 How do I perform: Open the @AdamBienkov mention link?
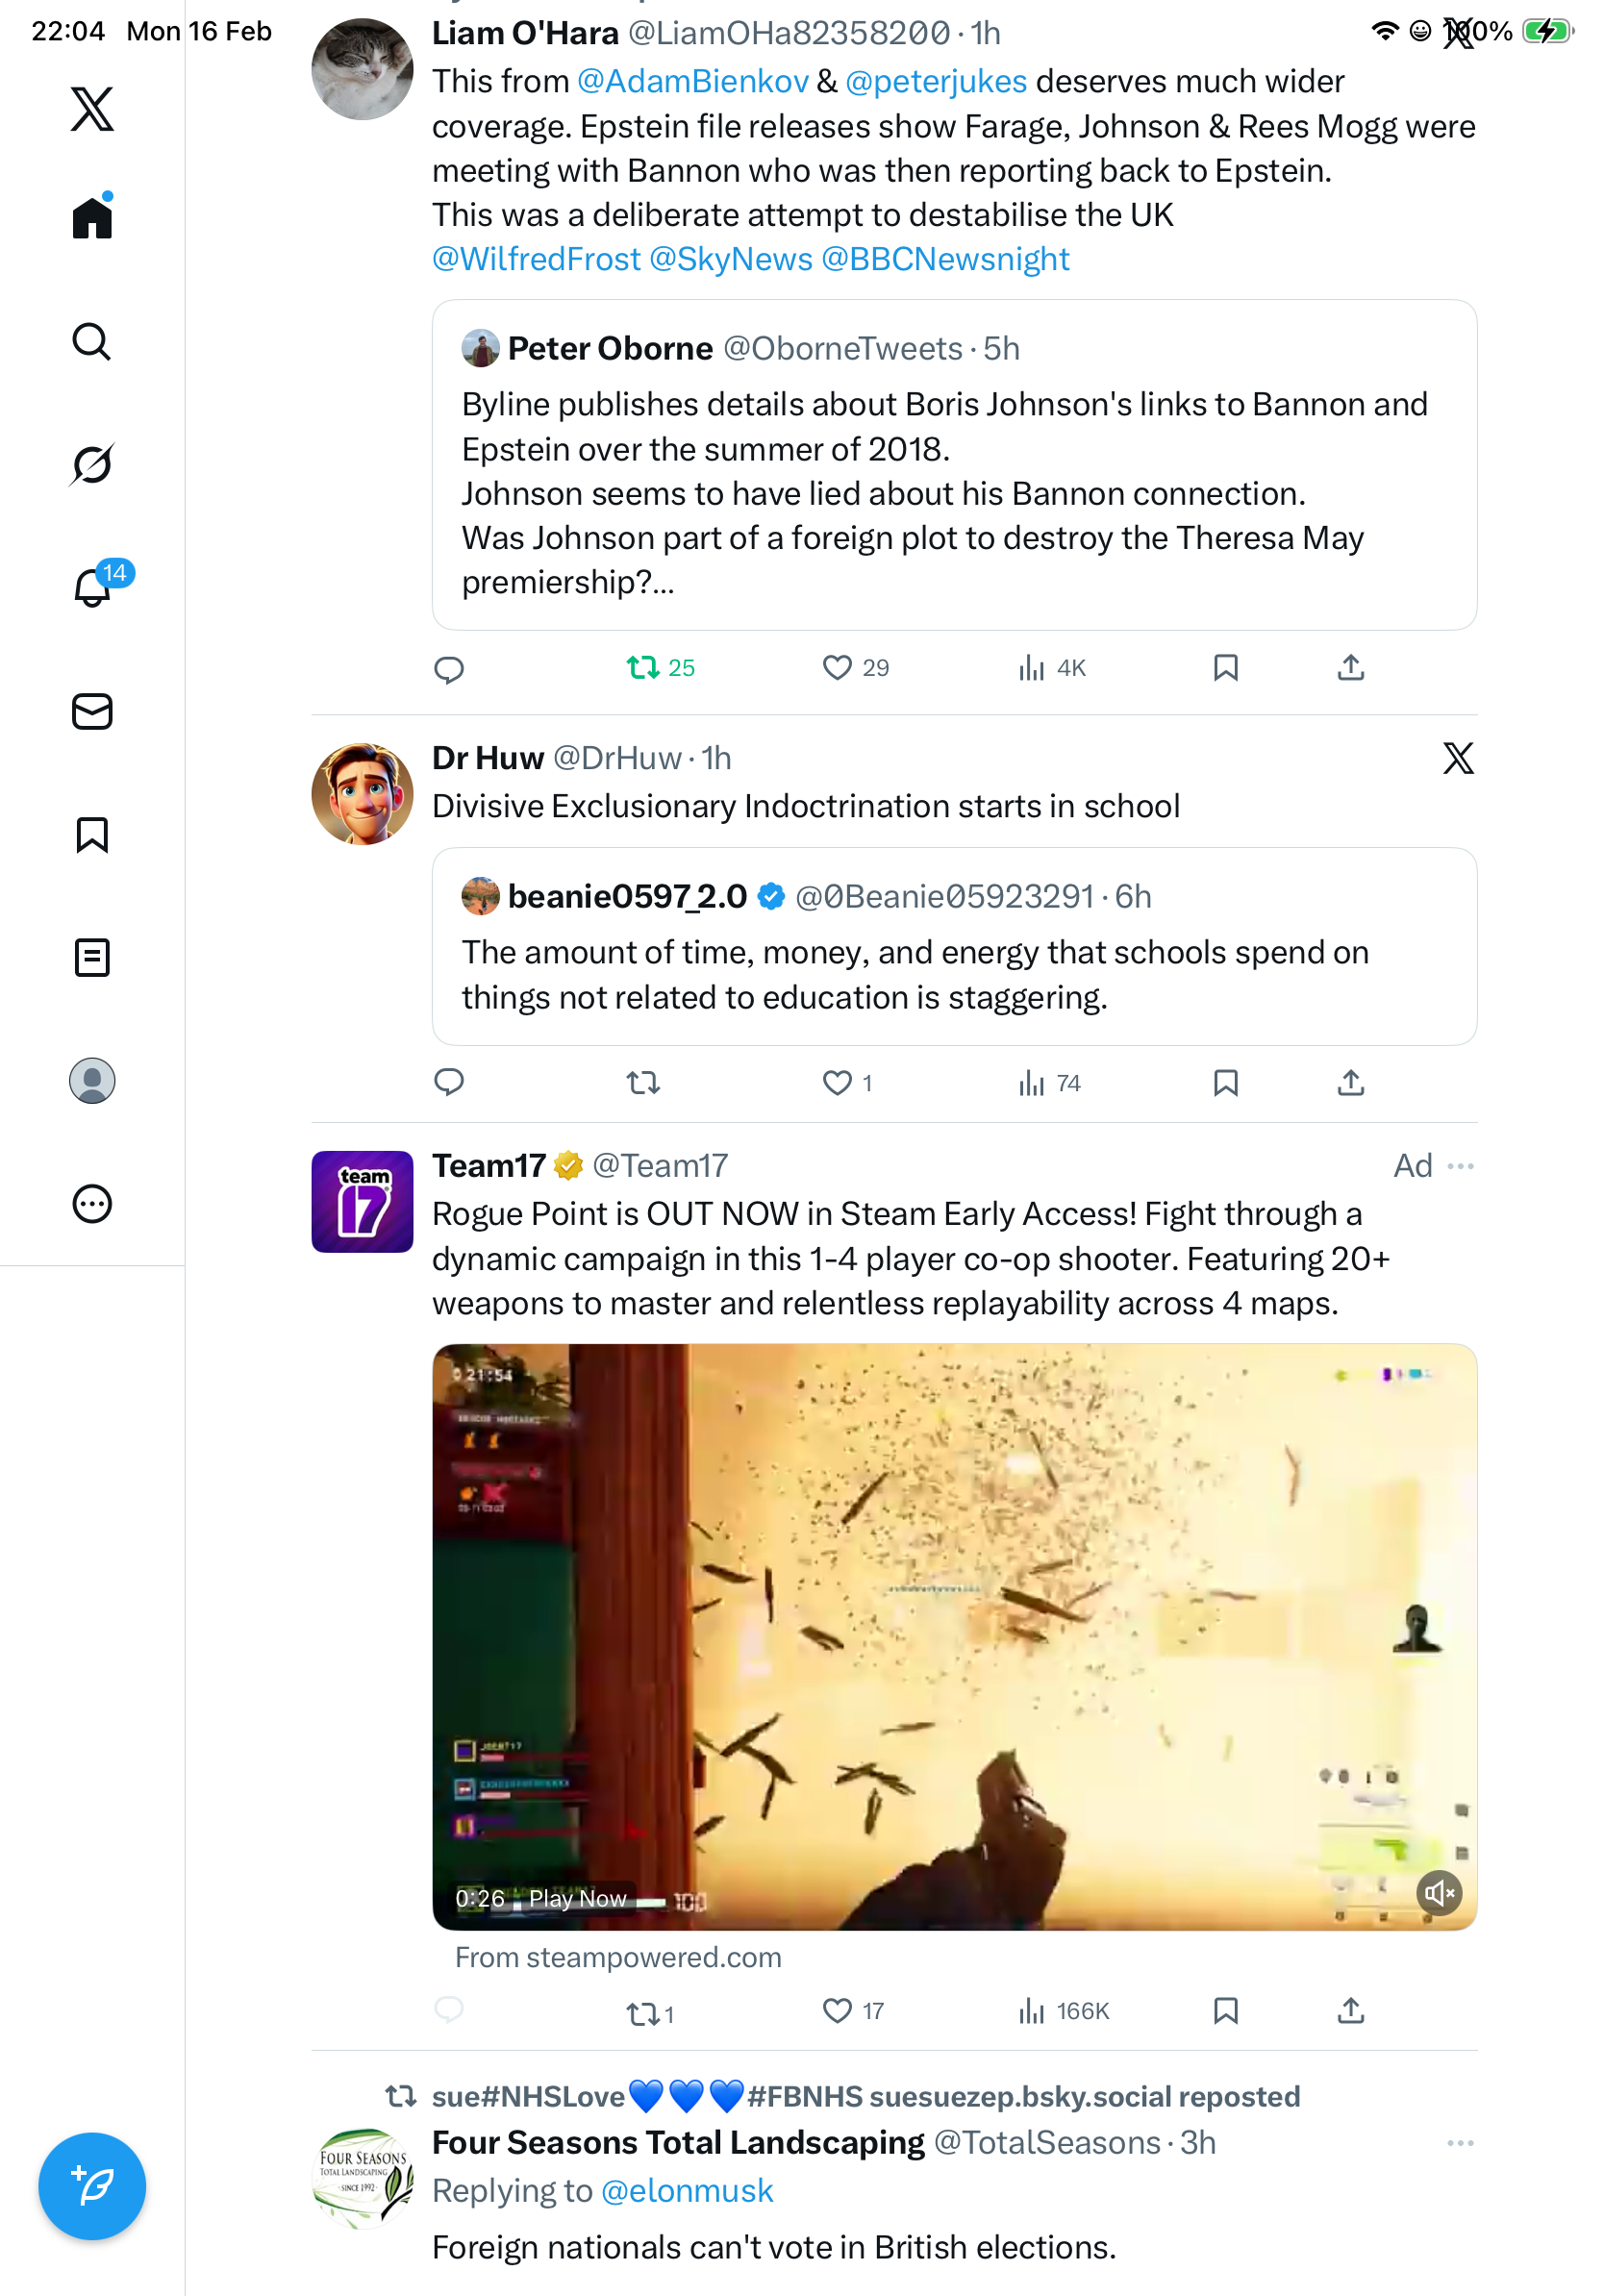coord(692,81)
